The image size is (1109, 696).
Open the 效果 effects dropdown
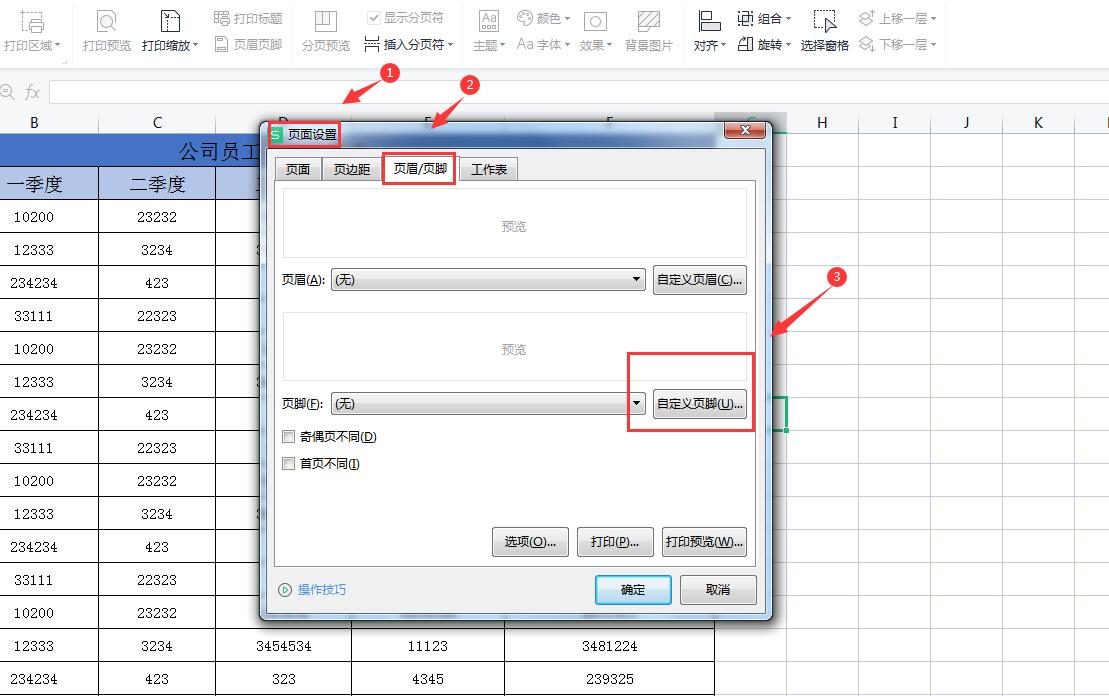pyautogui.click(x=596, y=31)
